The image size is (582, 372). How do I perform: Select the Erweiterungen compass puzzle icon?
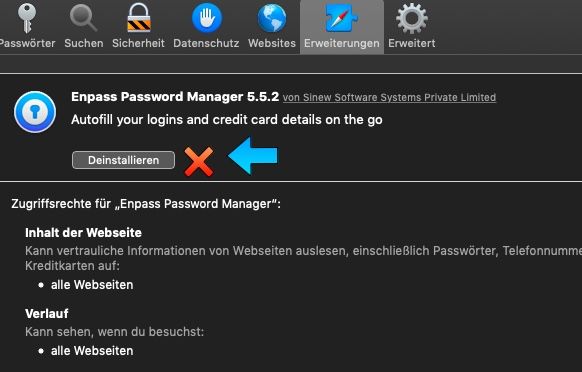click(341, 17)
